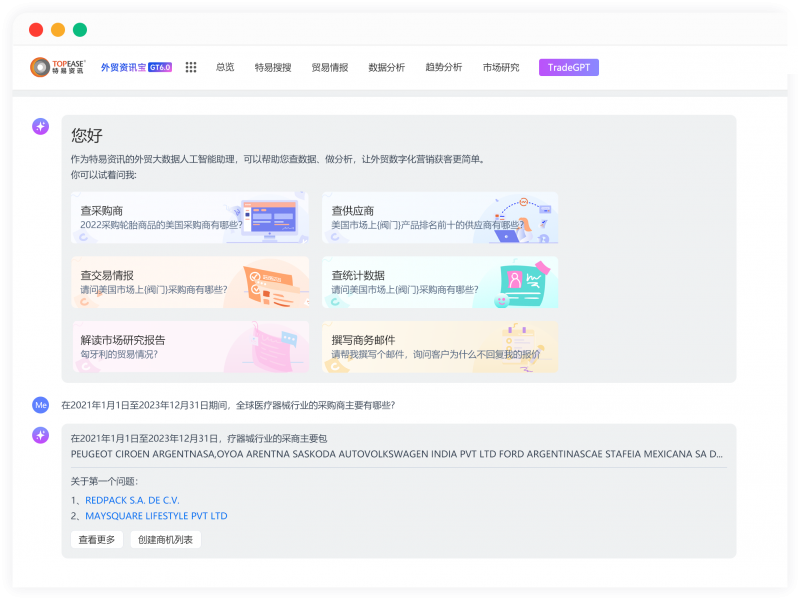Click the TOPEASE logo icon
This screenshot has width=800, height=600.
(40, 66)
